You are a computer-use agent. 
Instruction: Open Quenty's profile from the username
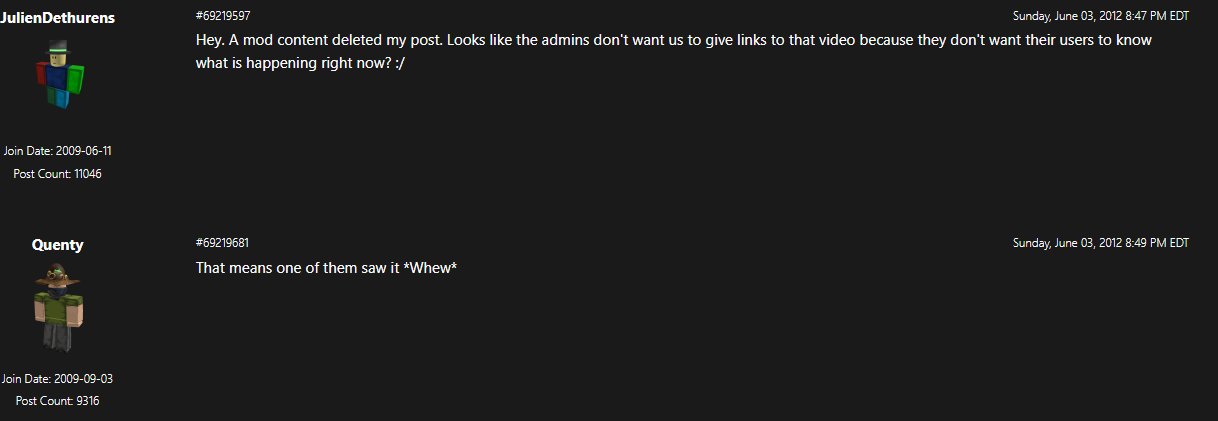pos(57,245)
